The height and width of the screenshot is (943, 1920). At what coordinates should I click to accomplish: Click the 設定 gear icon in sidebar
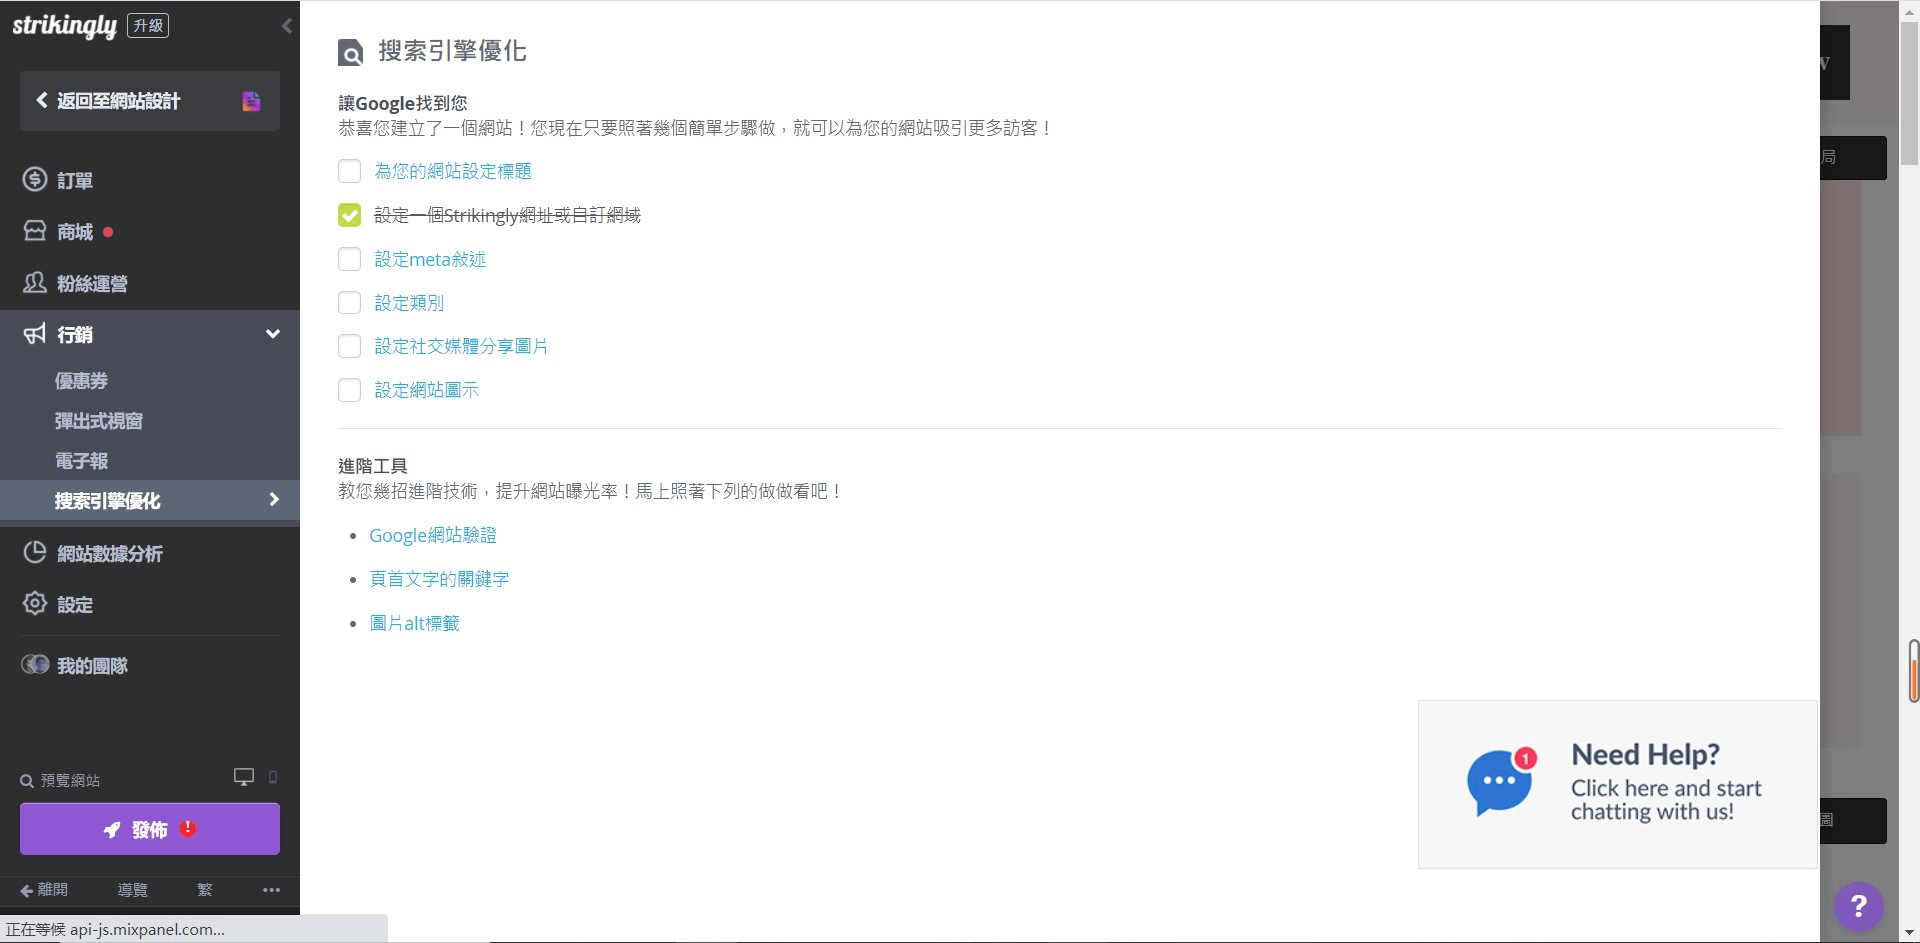pyautogui.click(x=35, y=604)
